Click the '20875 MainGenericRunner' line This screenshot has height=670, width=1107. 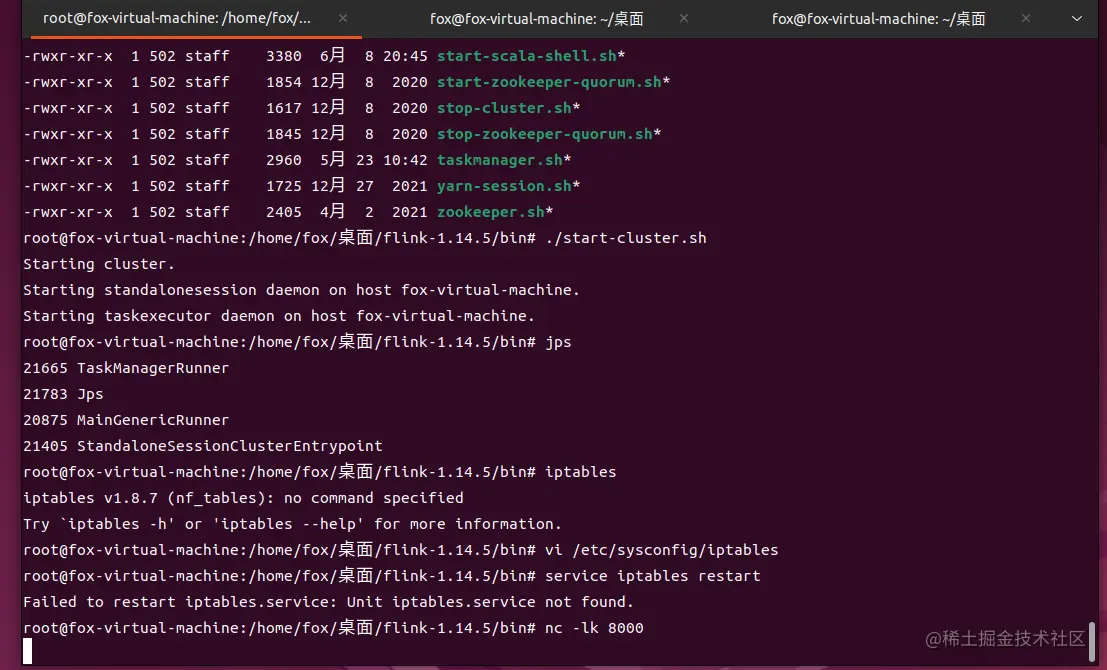pyautogui.click(x=126, y=420)
